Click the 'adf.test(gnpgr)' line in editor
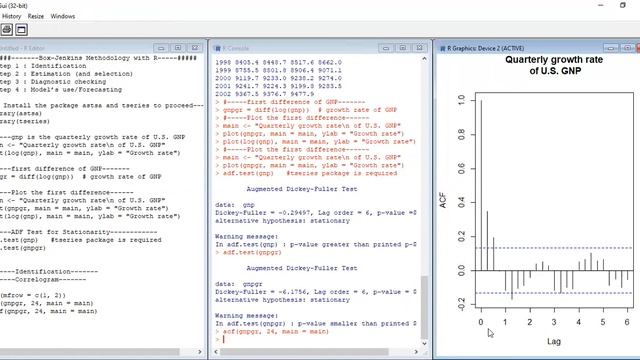 [x=23, y=248]
